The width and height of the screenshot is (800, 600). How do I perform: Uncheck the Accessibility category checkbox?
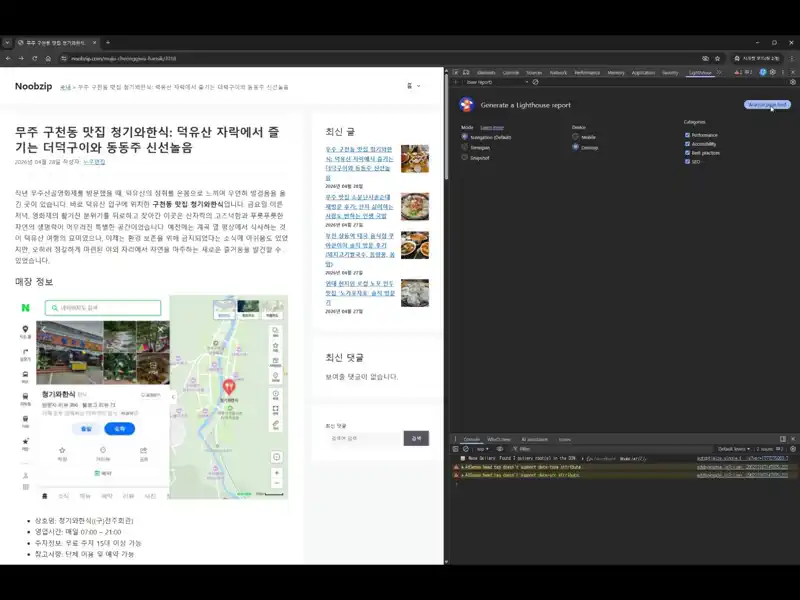pos(686,145)
